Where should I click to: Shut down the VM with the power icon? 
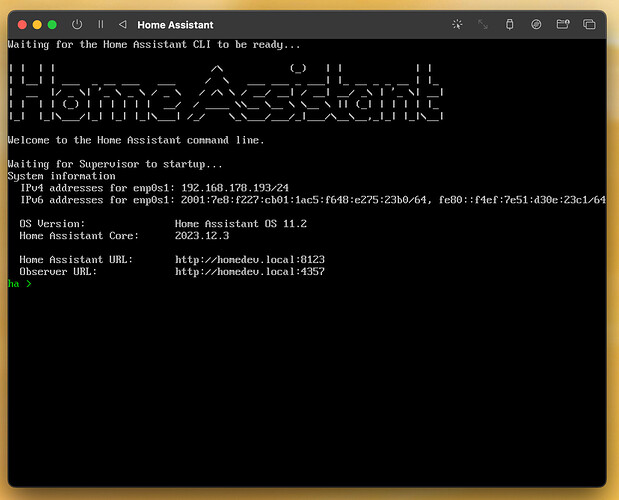[77, 24]
